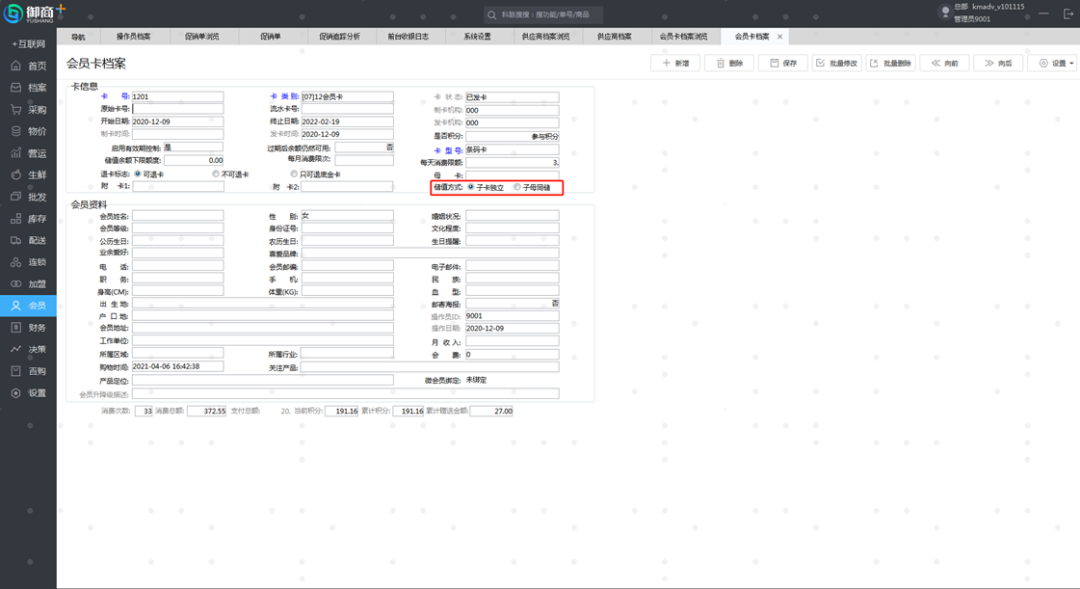Go to previous record with 向前
1080x589 pixels.
point(944,63)
